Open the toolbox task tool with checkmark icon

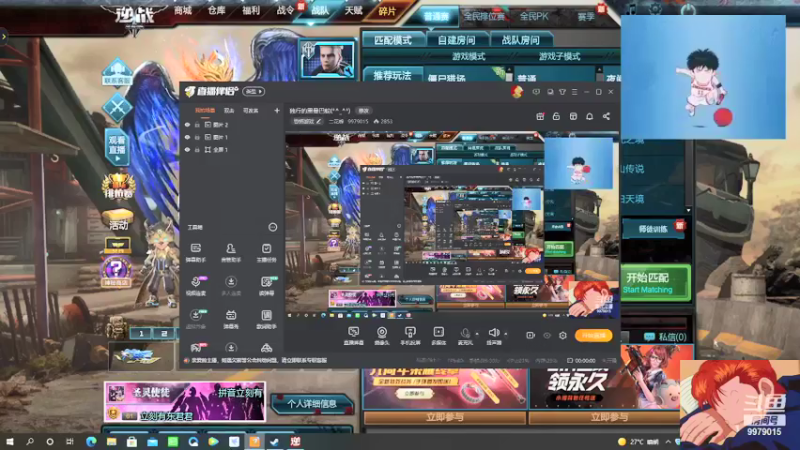coord(266,252)
